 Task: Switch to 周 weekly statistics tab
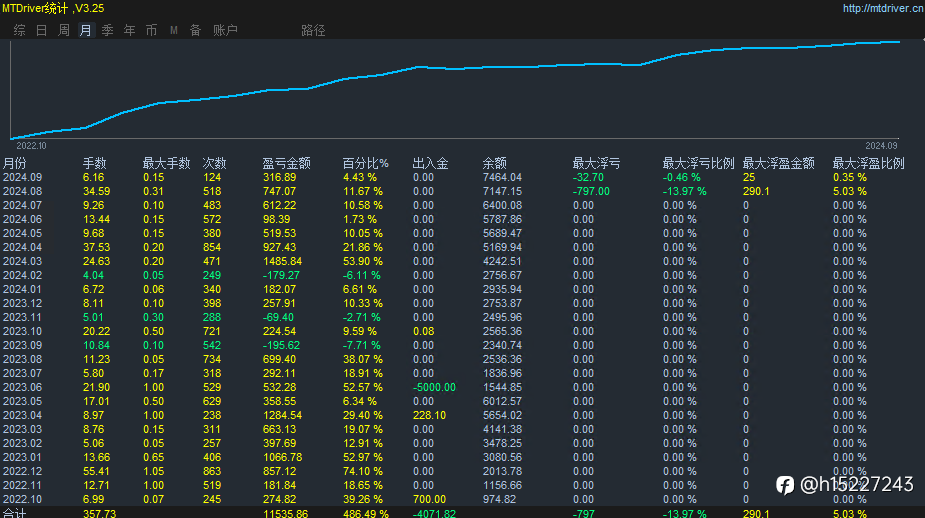pos(64,30)
